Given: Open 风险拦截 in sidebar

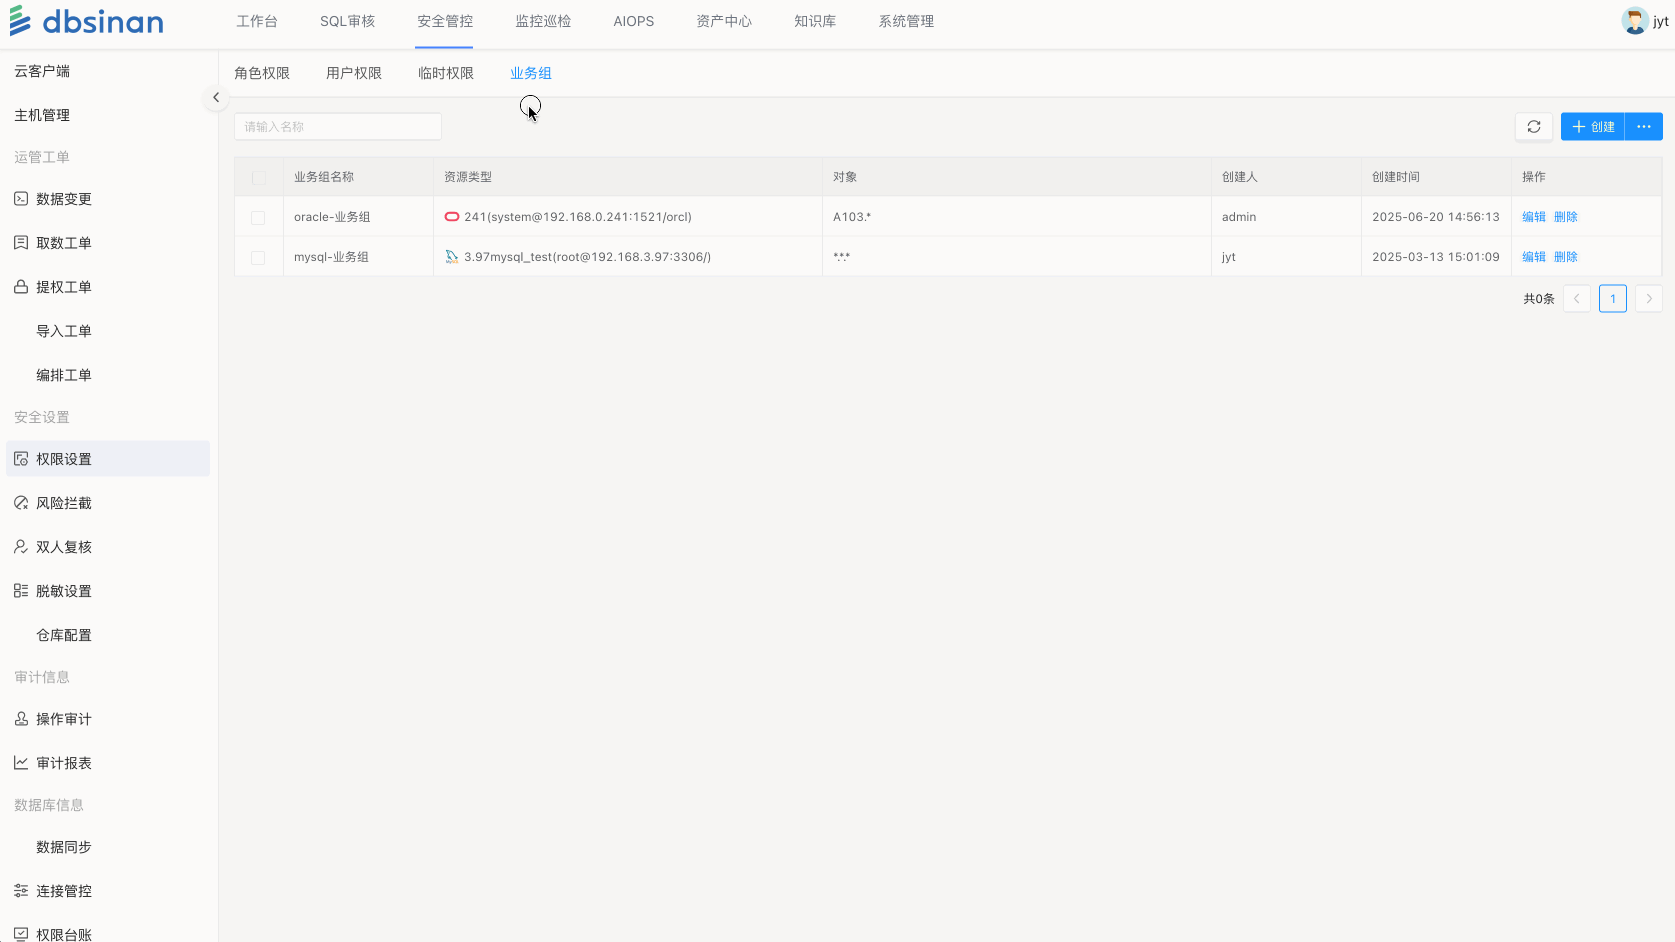Looking at the screenshot, I should (63, 503).
